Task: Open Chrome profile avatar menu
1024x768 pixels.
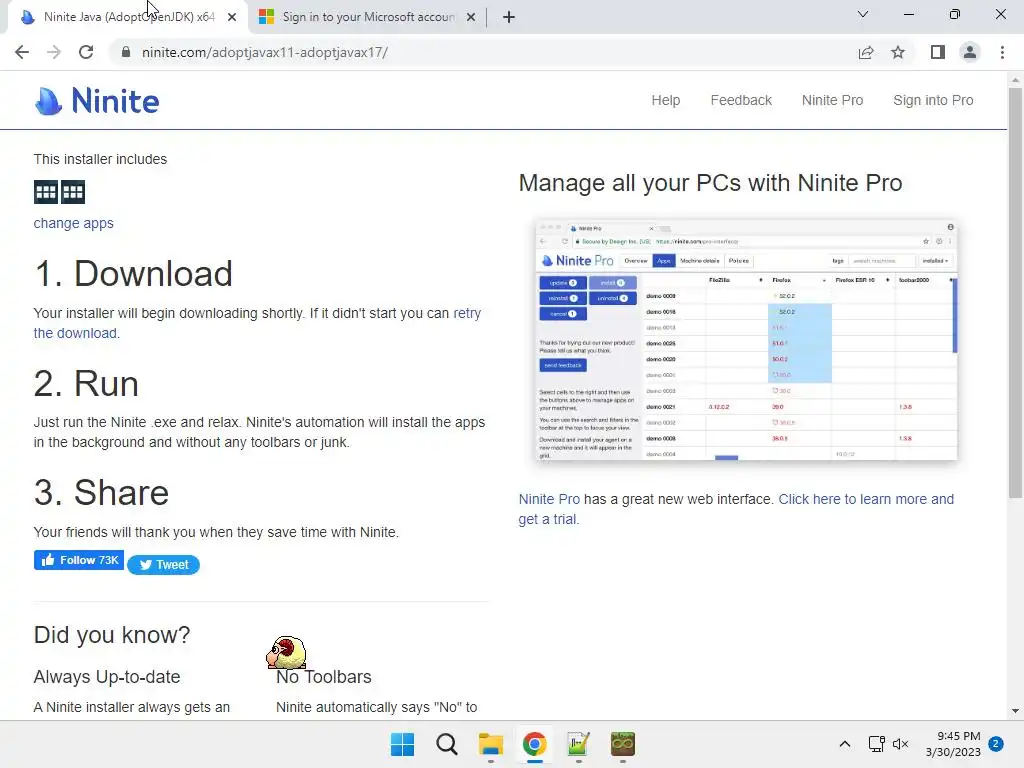Action: click(970, 52)
